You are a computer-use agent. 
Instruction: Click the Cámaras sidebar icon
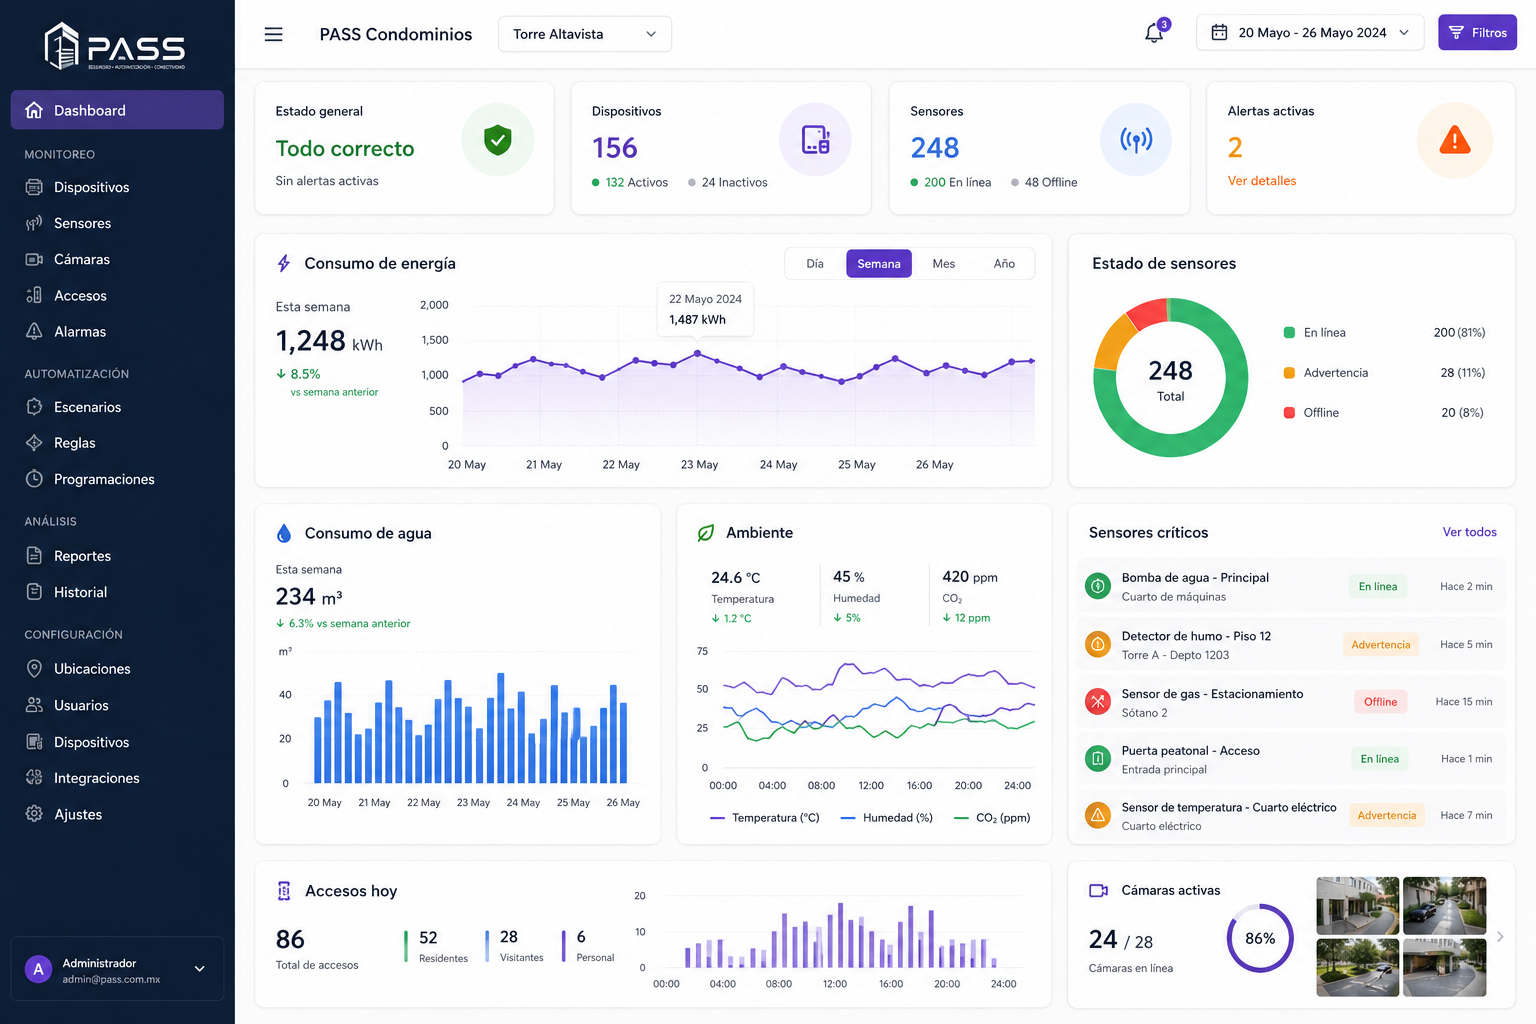[34, 259]
